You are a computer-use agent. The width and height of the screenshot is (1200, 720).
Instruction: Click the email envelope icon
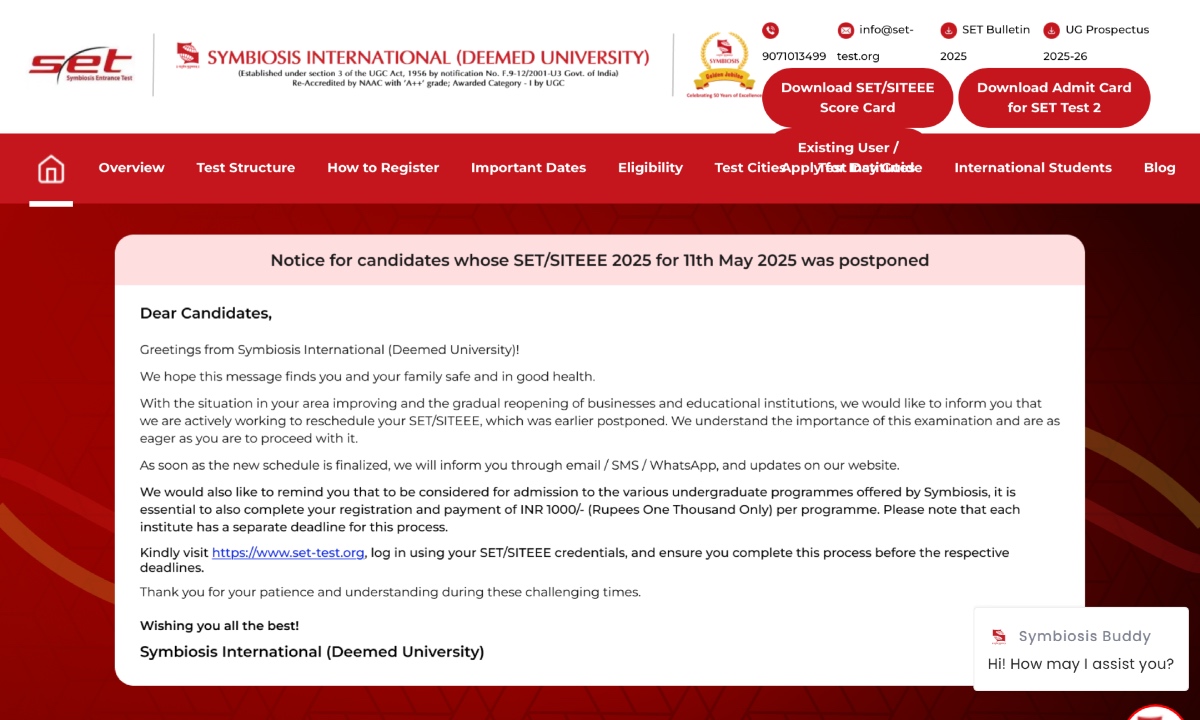[x=846, y=30]
